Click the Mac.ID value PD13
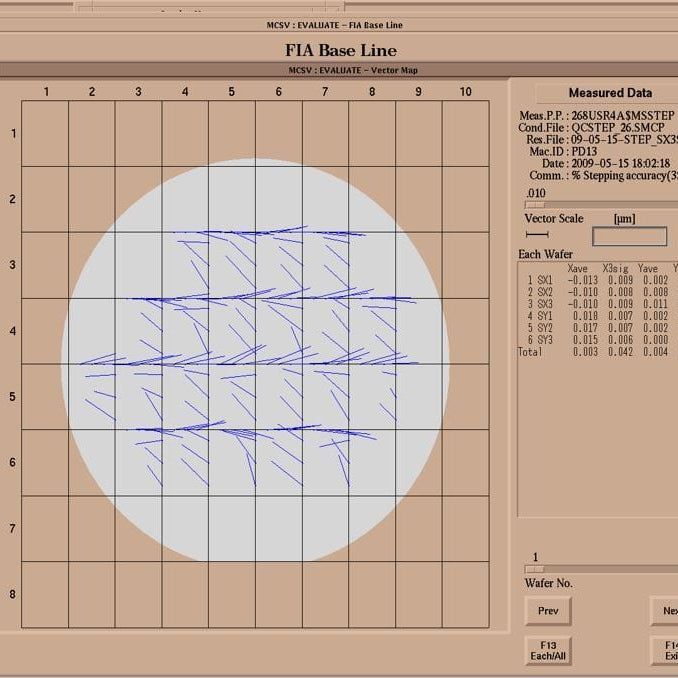The image size is (678, 678). 584,152
